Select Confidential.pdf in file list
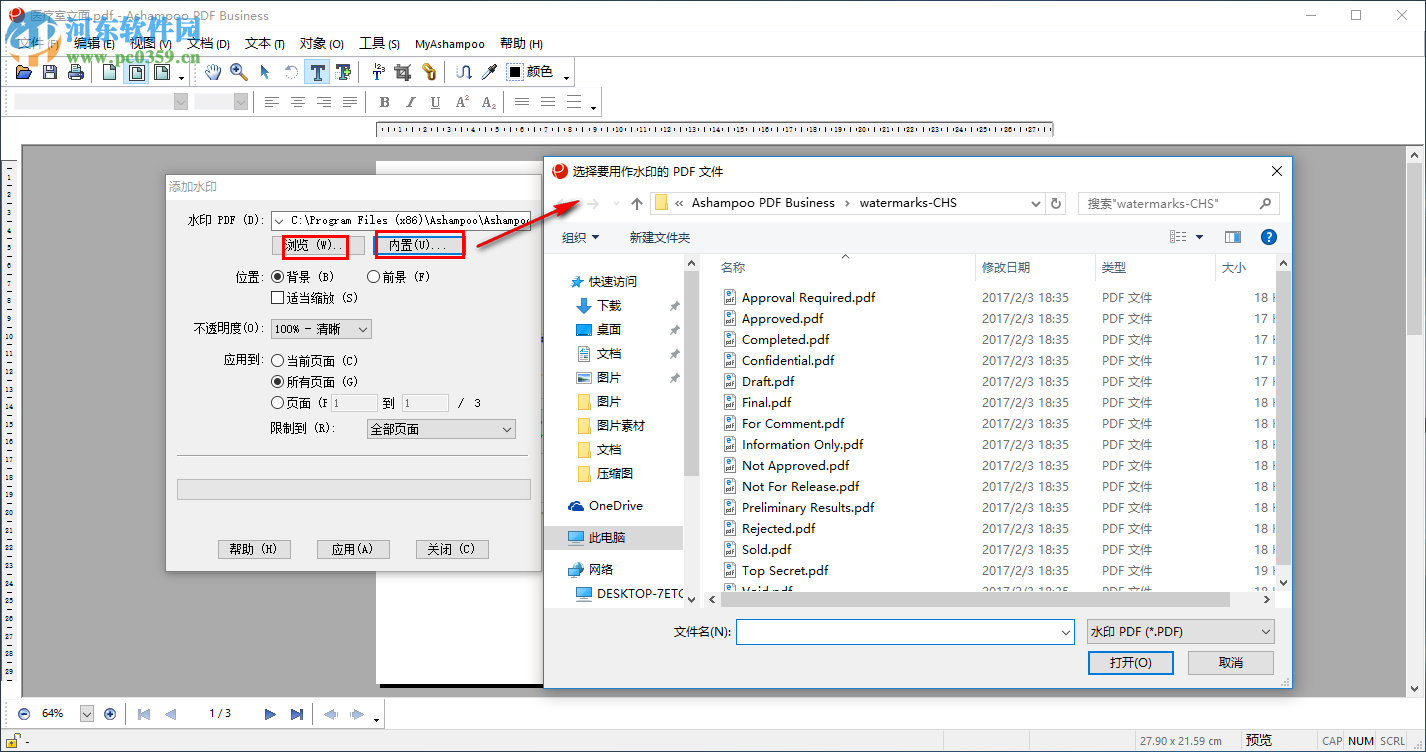Image resolution: width=1426 pixels, height=752 pixels. [x=787, y=360]
